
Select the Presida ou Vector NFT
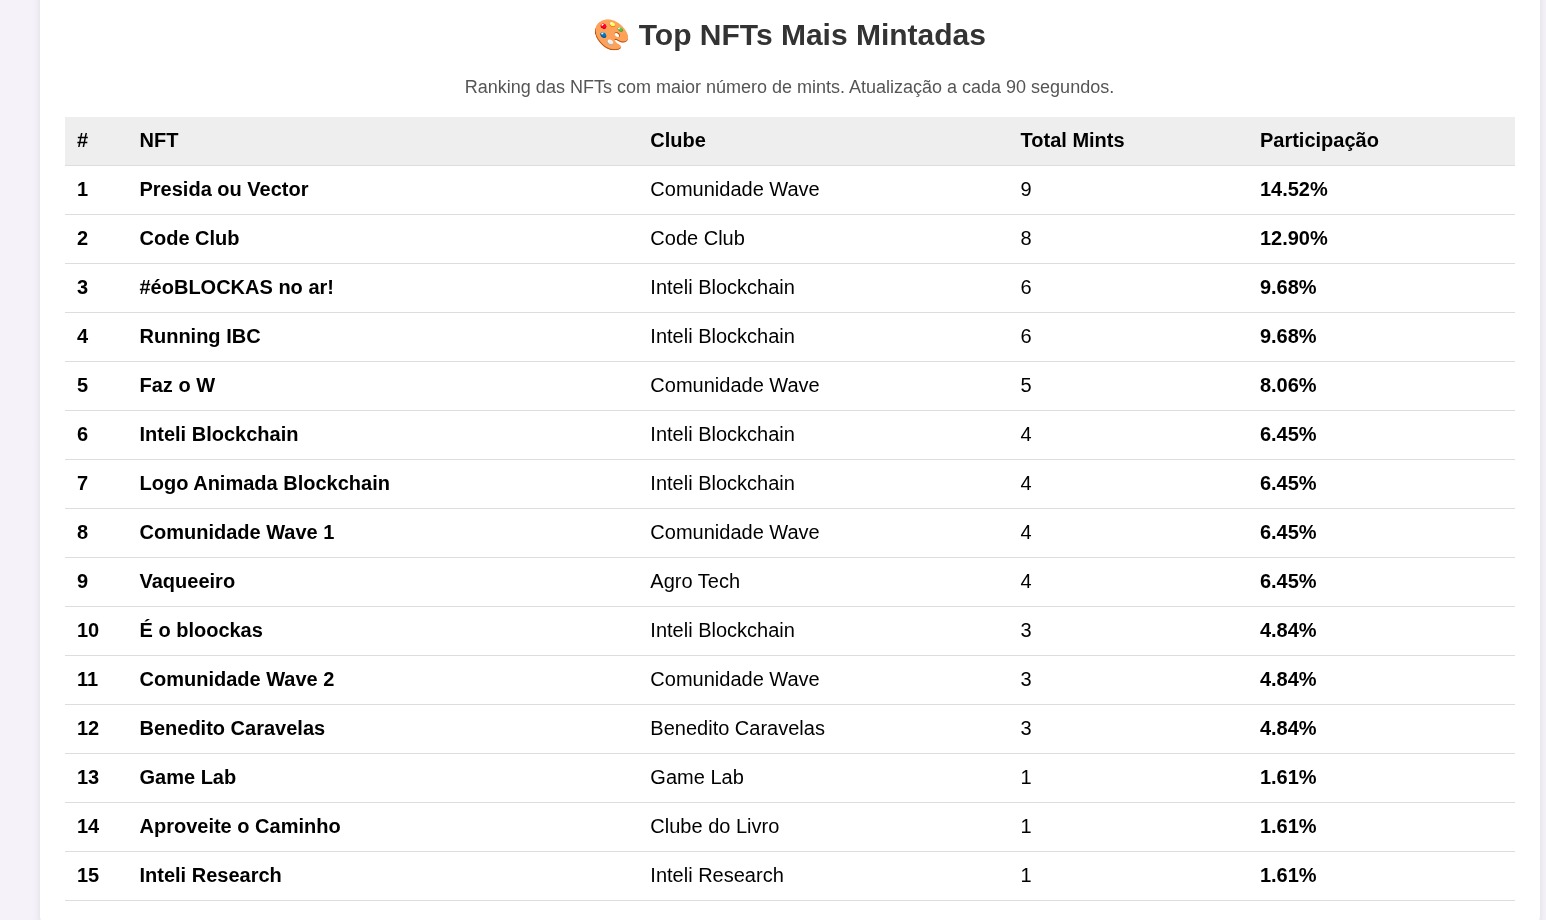click(x=223, y=189)
